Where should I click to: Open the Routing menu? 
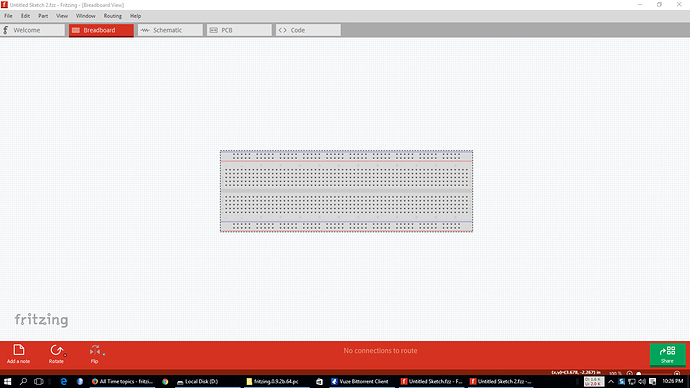(113, 16)
